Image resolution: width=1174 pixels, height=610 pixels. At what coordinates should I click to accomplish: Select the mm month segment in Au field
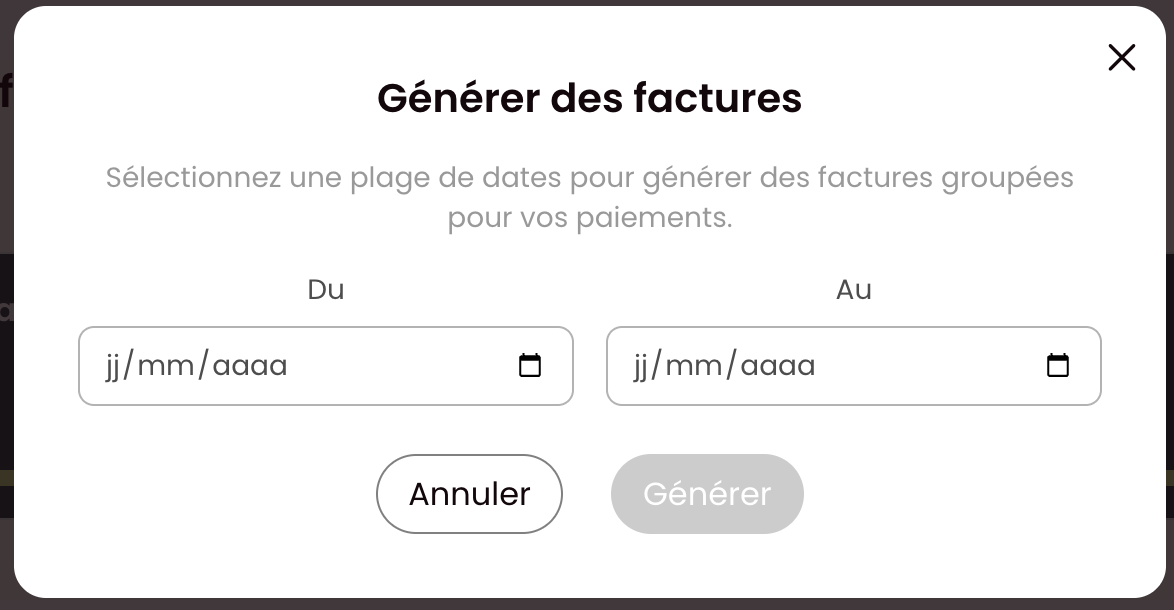(693, 366)
